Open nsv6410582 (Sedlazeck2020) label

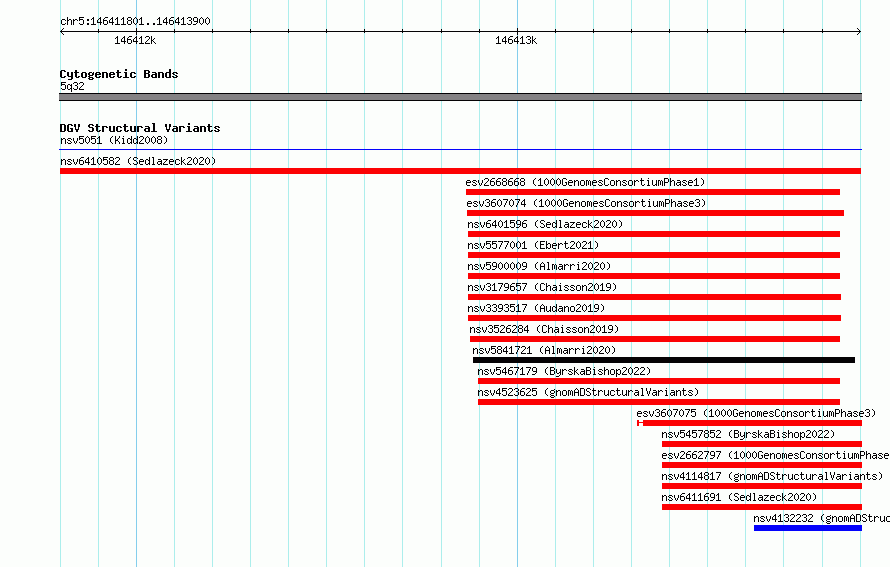coord(138,161)
